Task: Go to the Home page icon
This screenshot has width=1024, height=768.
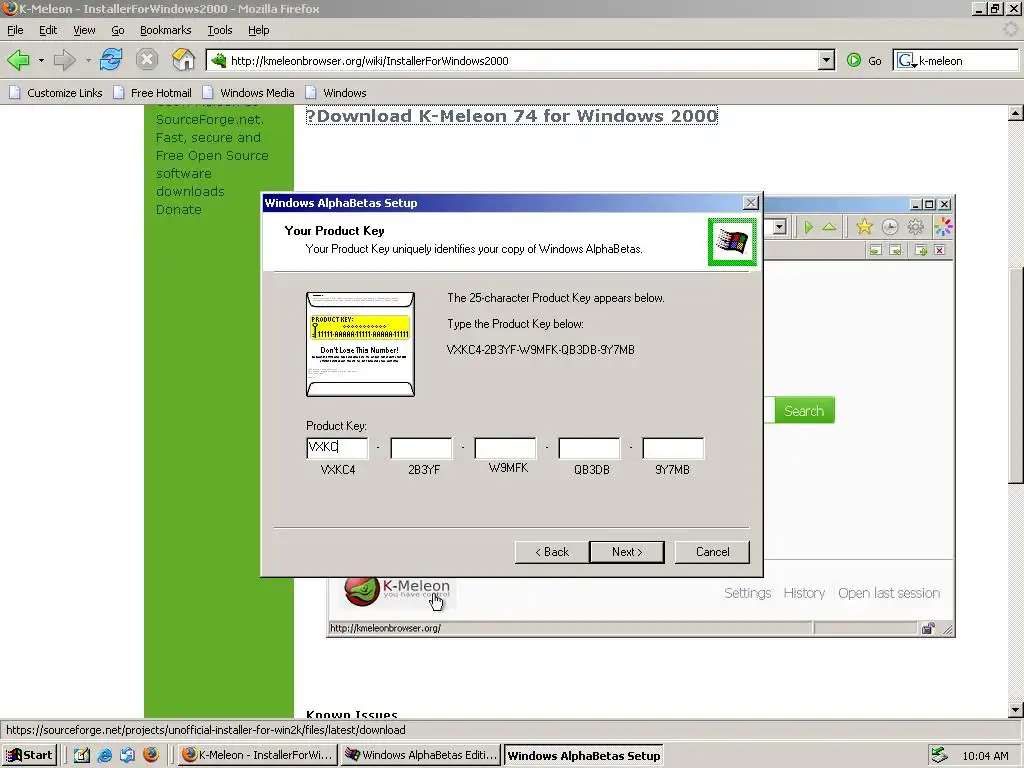Action: [x=184, y=60]
